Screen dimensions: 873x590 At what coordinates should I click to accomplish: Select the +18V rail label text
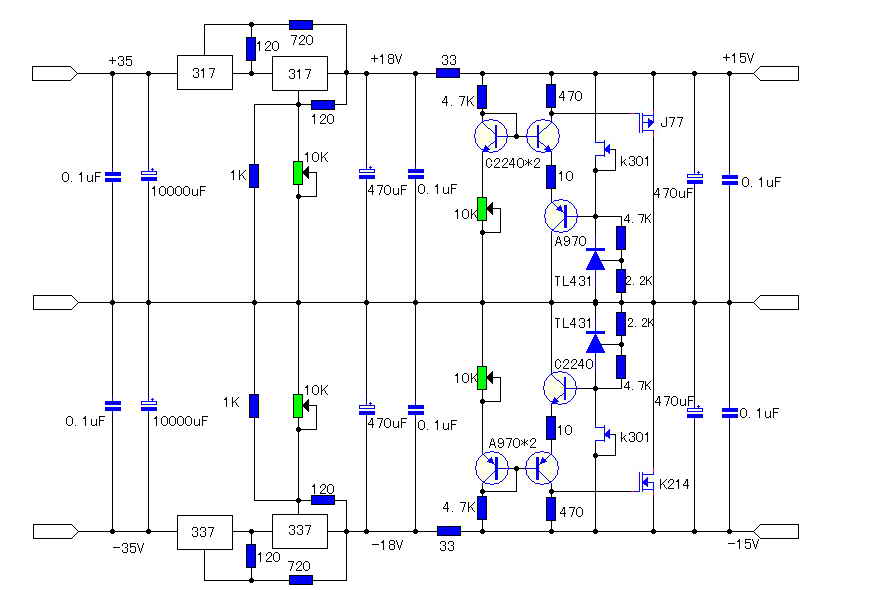(386, 59)
